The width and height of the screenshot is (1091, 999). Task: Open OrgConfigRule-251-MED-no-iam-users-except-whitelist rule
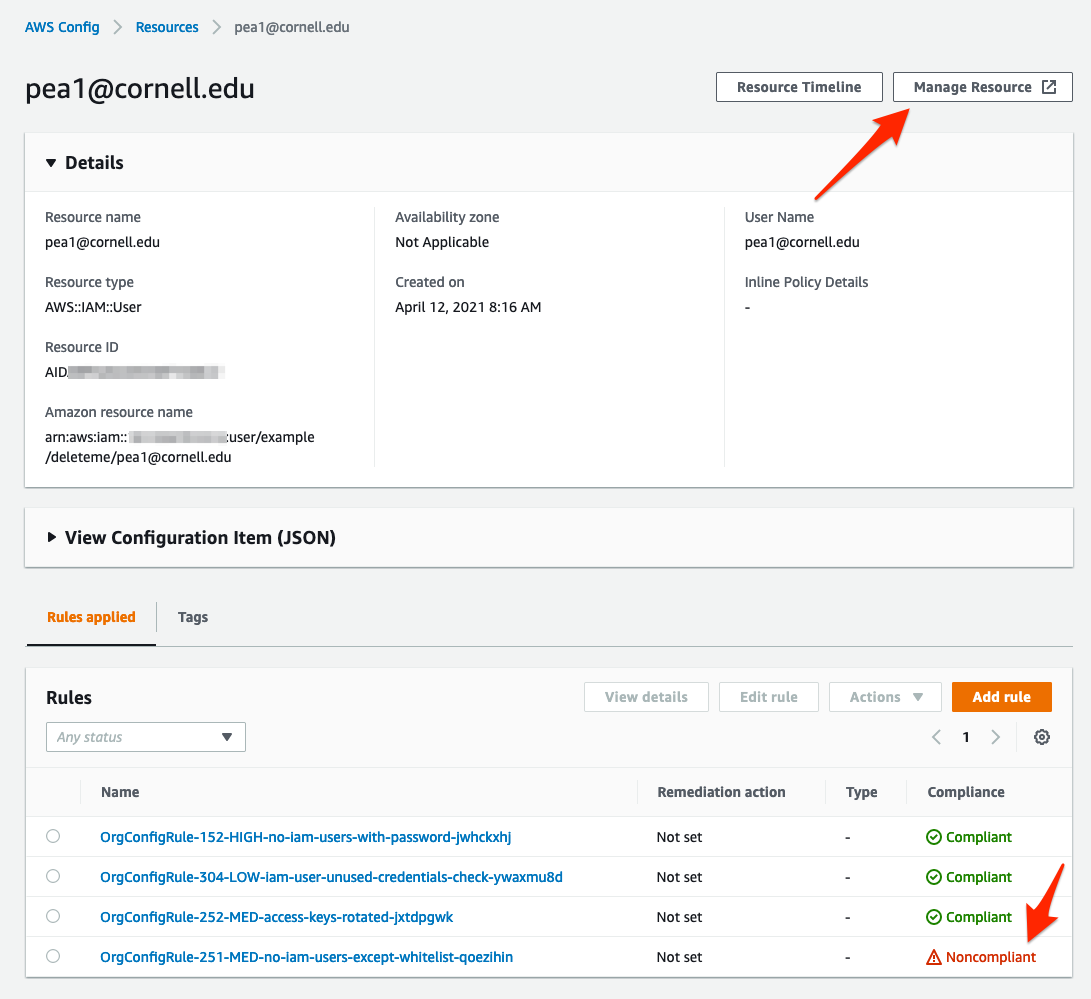[x=306, y=957]
